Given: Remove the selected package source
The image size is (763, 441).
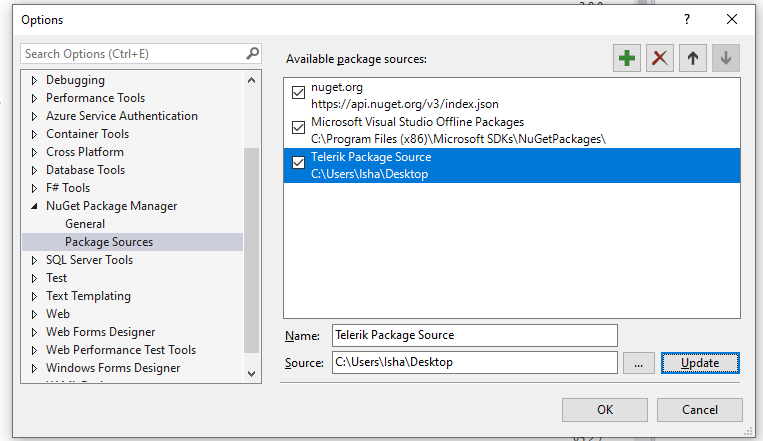Looking at the screenshot, I should tap(659, 58).
